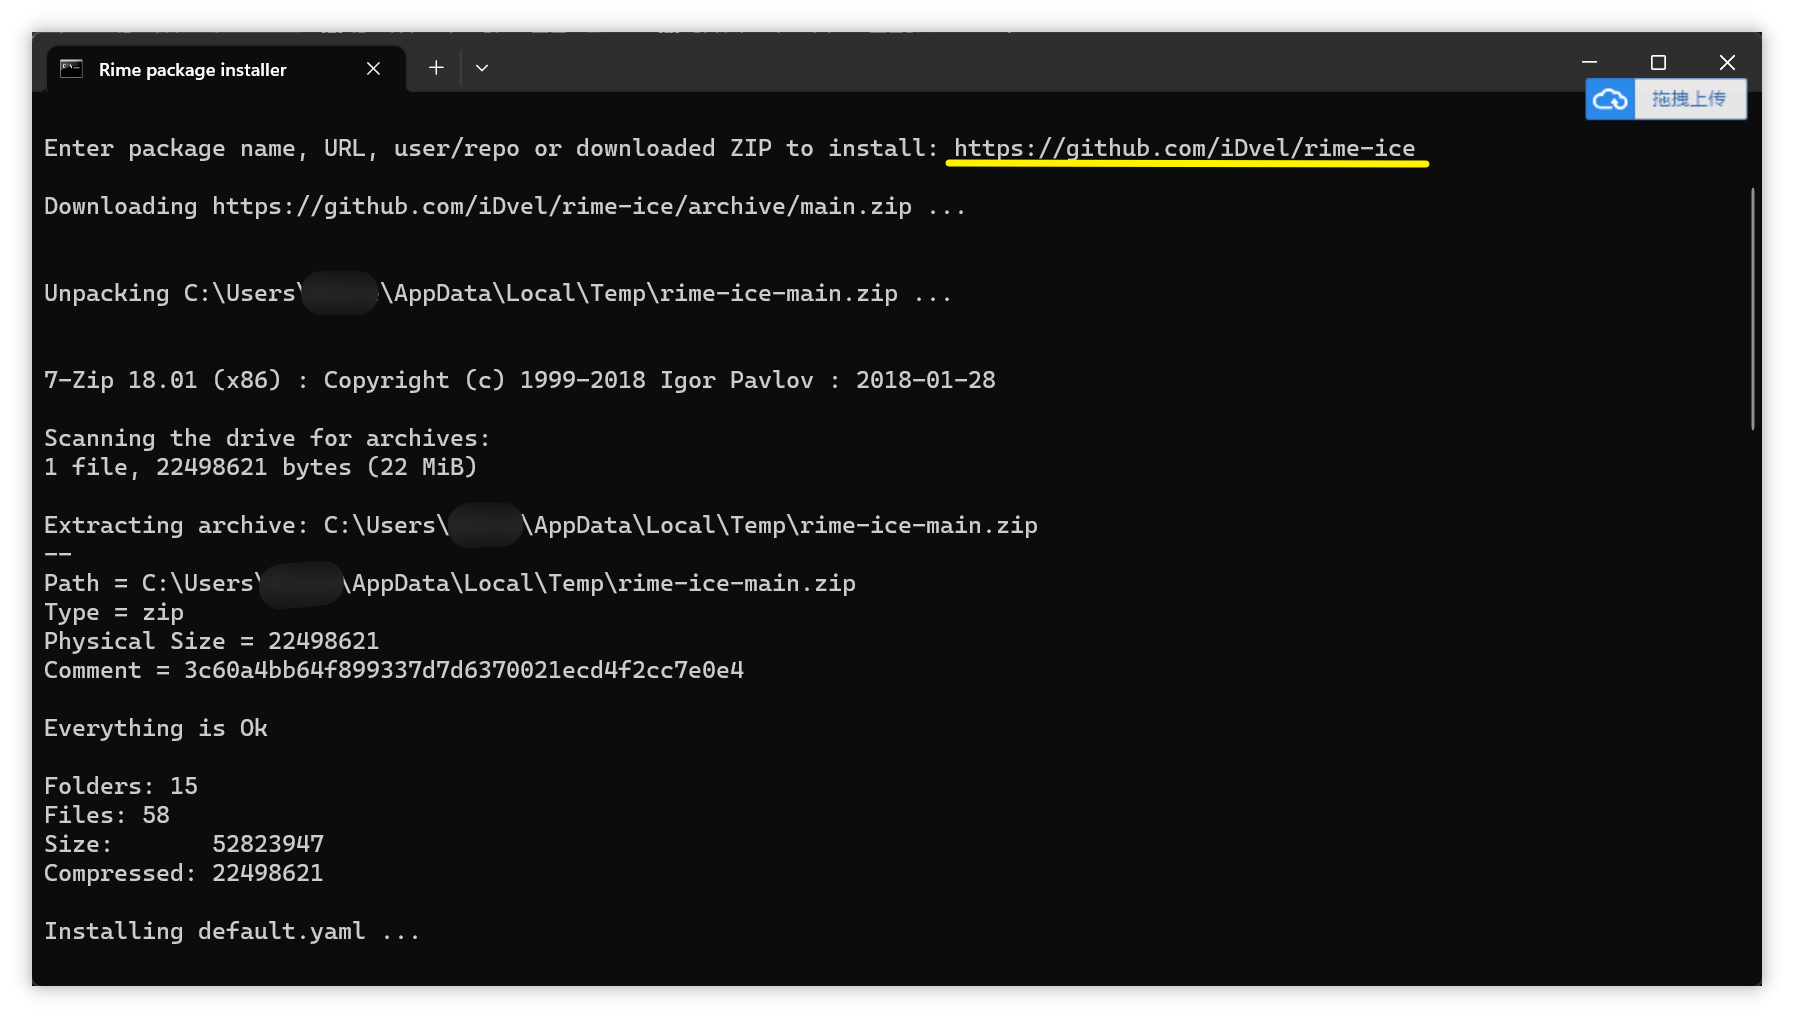Click the 'Scanning the drive for archives' line
The width and height of the screenshot is (1794, 1018).
[x=265, y=437]
